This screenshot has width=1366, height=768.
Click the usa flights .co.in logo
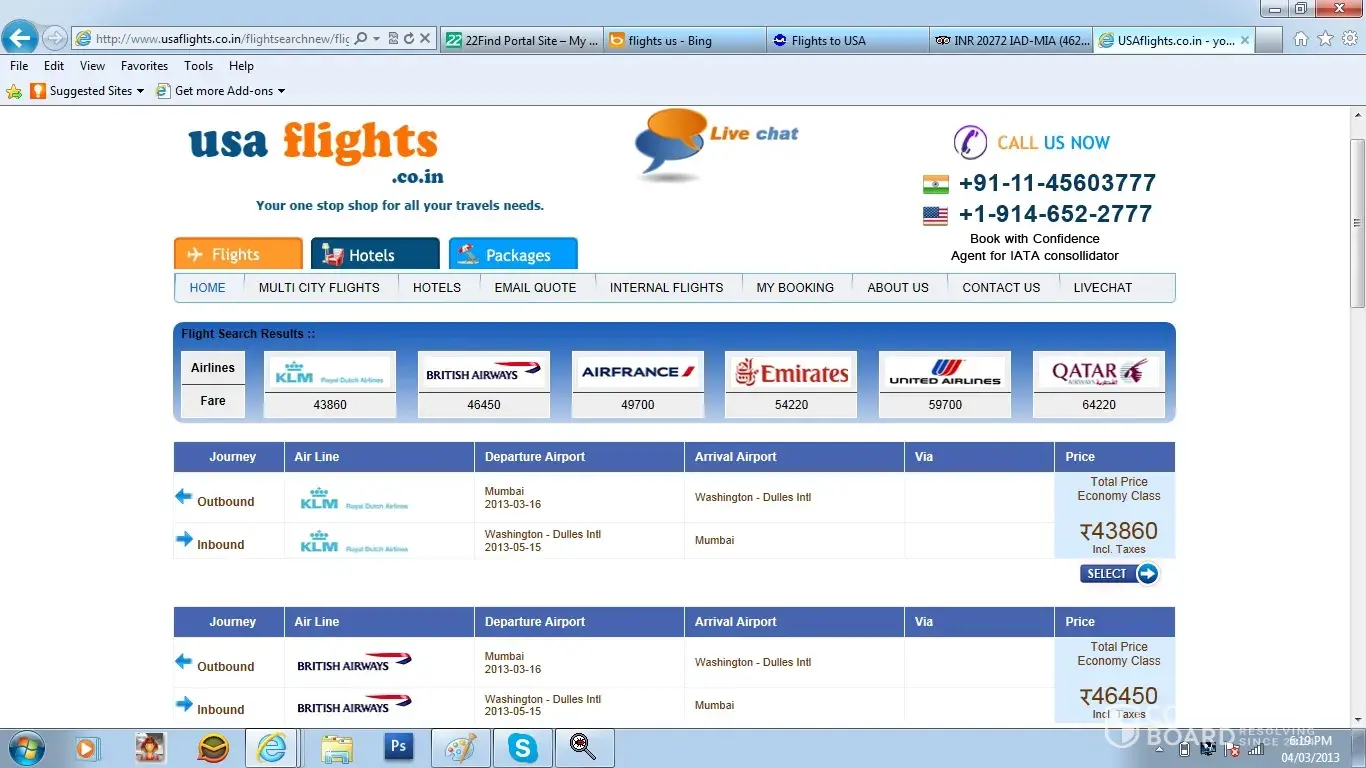coord(314,152)
